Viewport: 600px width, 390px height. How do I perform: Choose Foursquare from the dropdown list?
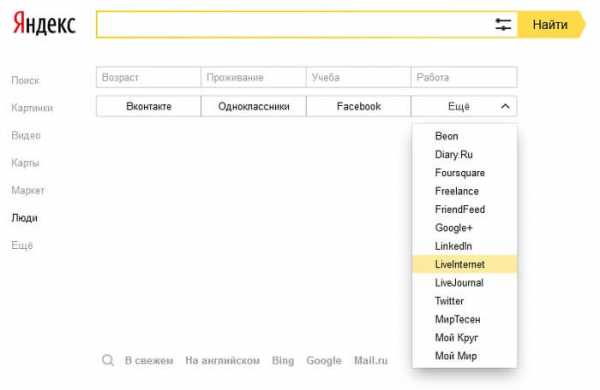click(x=465, y=173)
